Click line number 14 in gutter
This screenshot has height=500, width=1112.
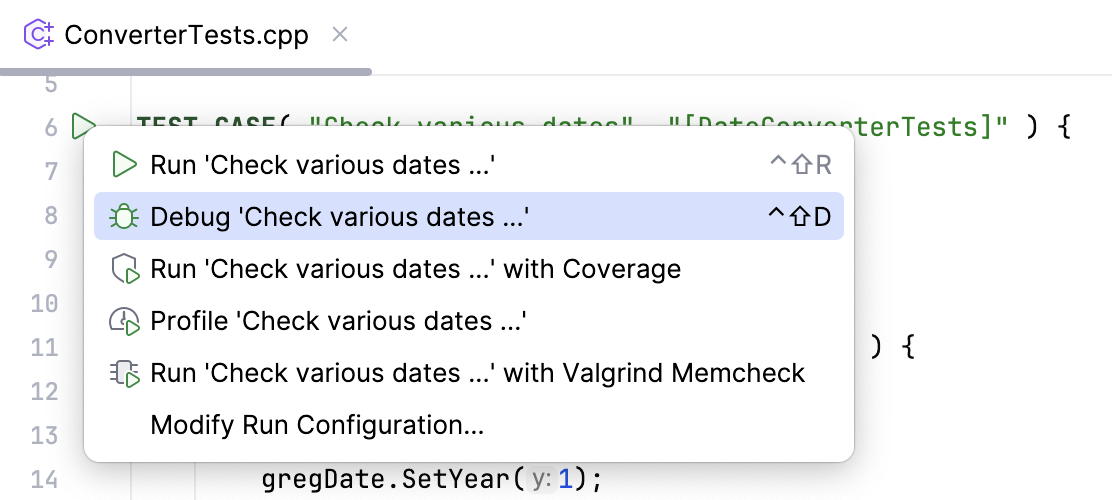coord(45,479)
